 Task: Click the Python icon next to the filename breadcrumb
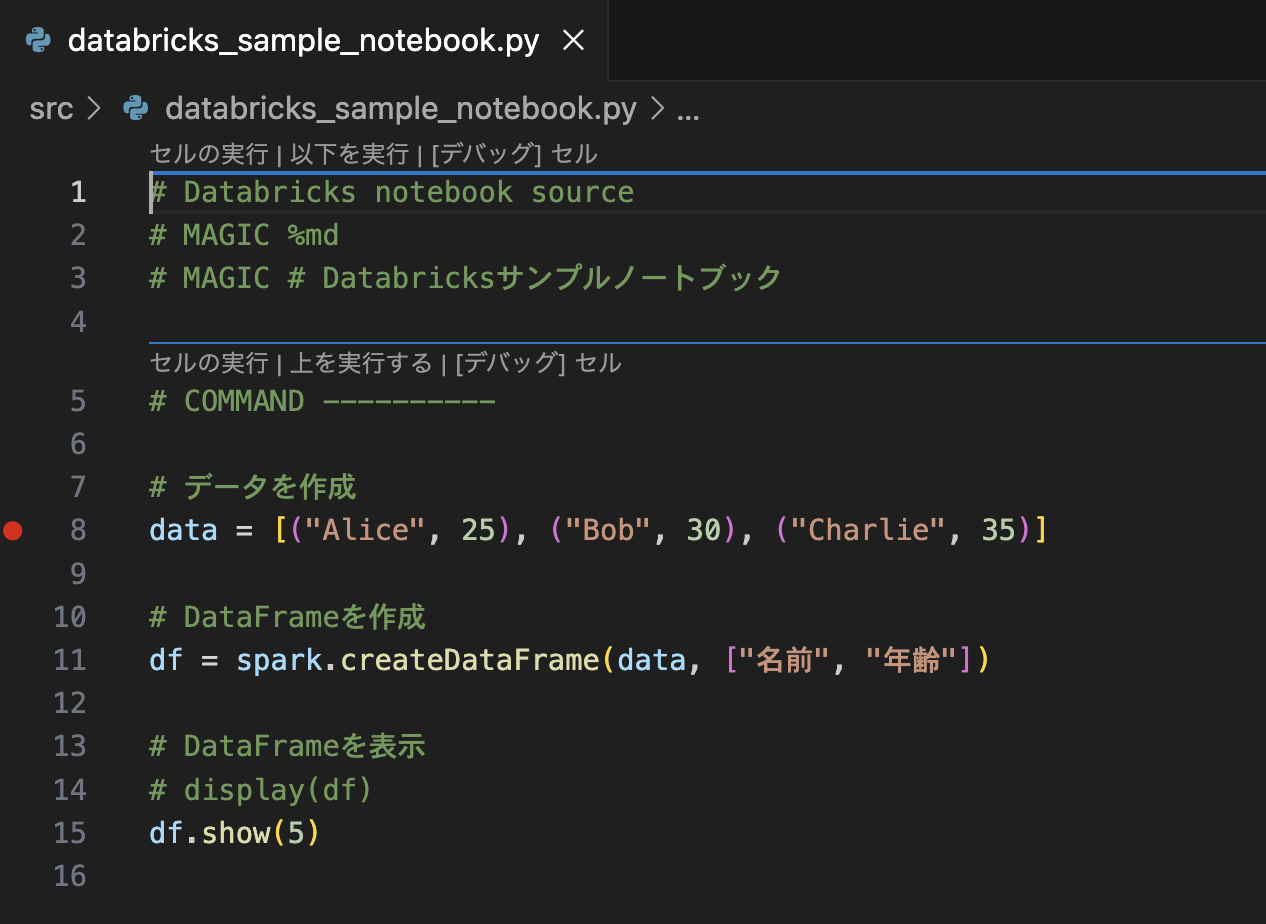point(135,108)
